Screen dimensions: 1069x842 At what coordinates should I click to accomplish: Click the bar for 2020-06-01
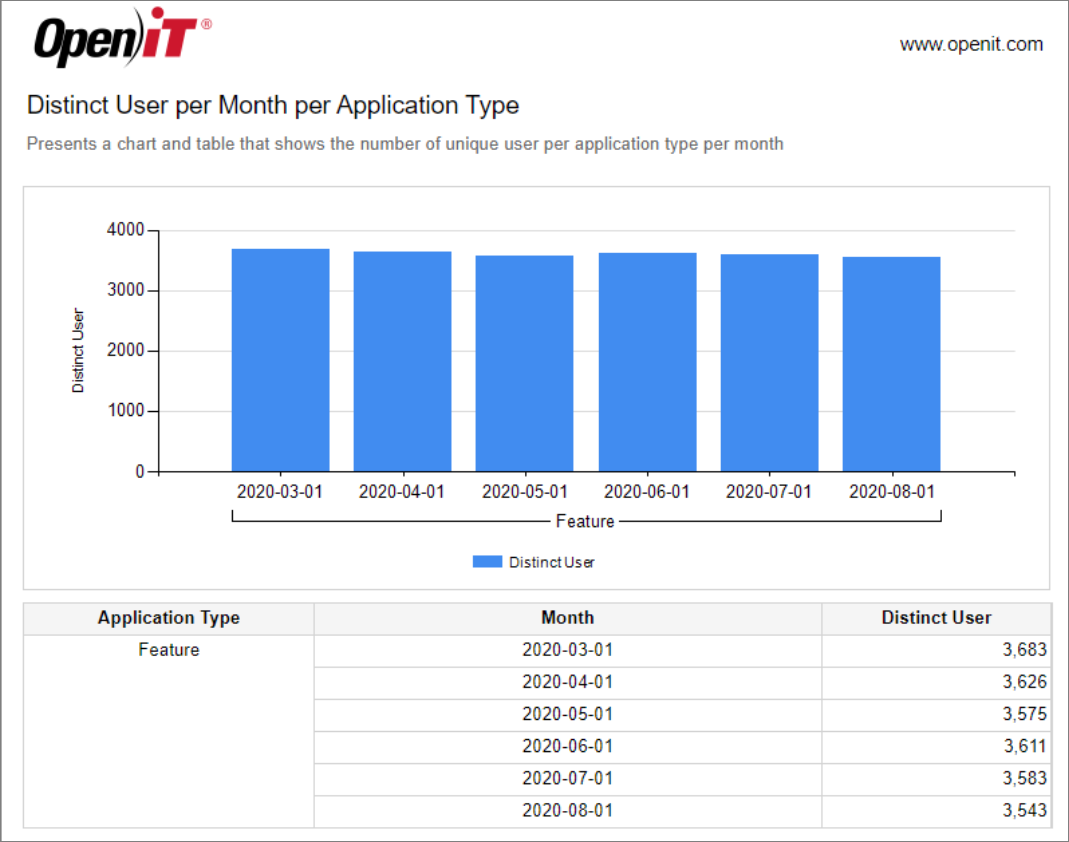[647, 360]
